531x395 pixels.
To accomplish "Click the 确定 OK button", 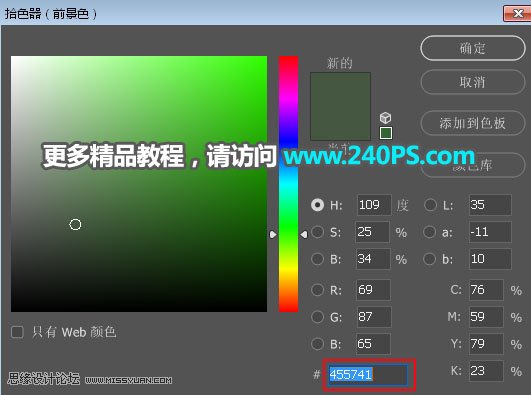I will 473,48.
